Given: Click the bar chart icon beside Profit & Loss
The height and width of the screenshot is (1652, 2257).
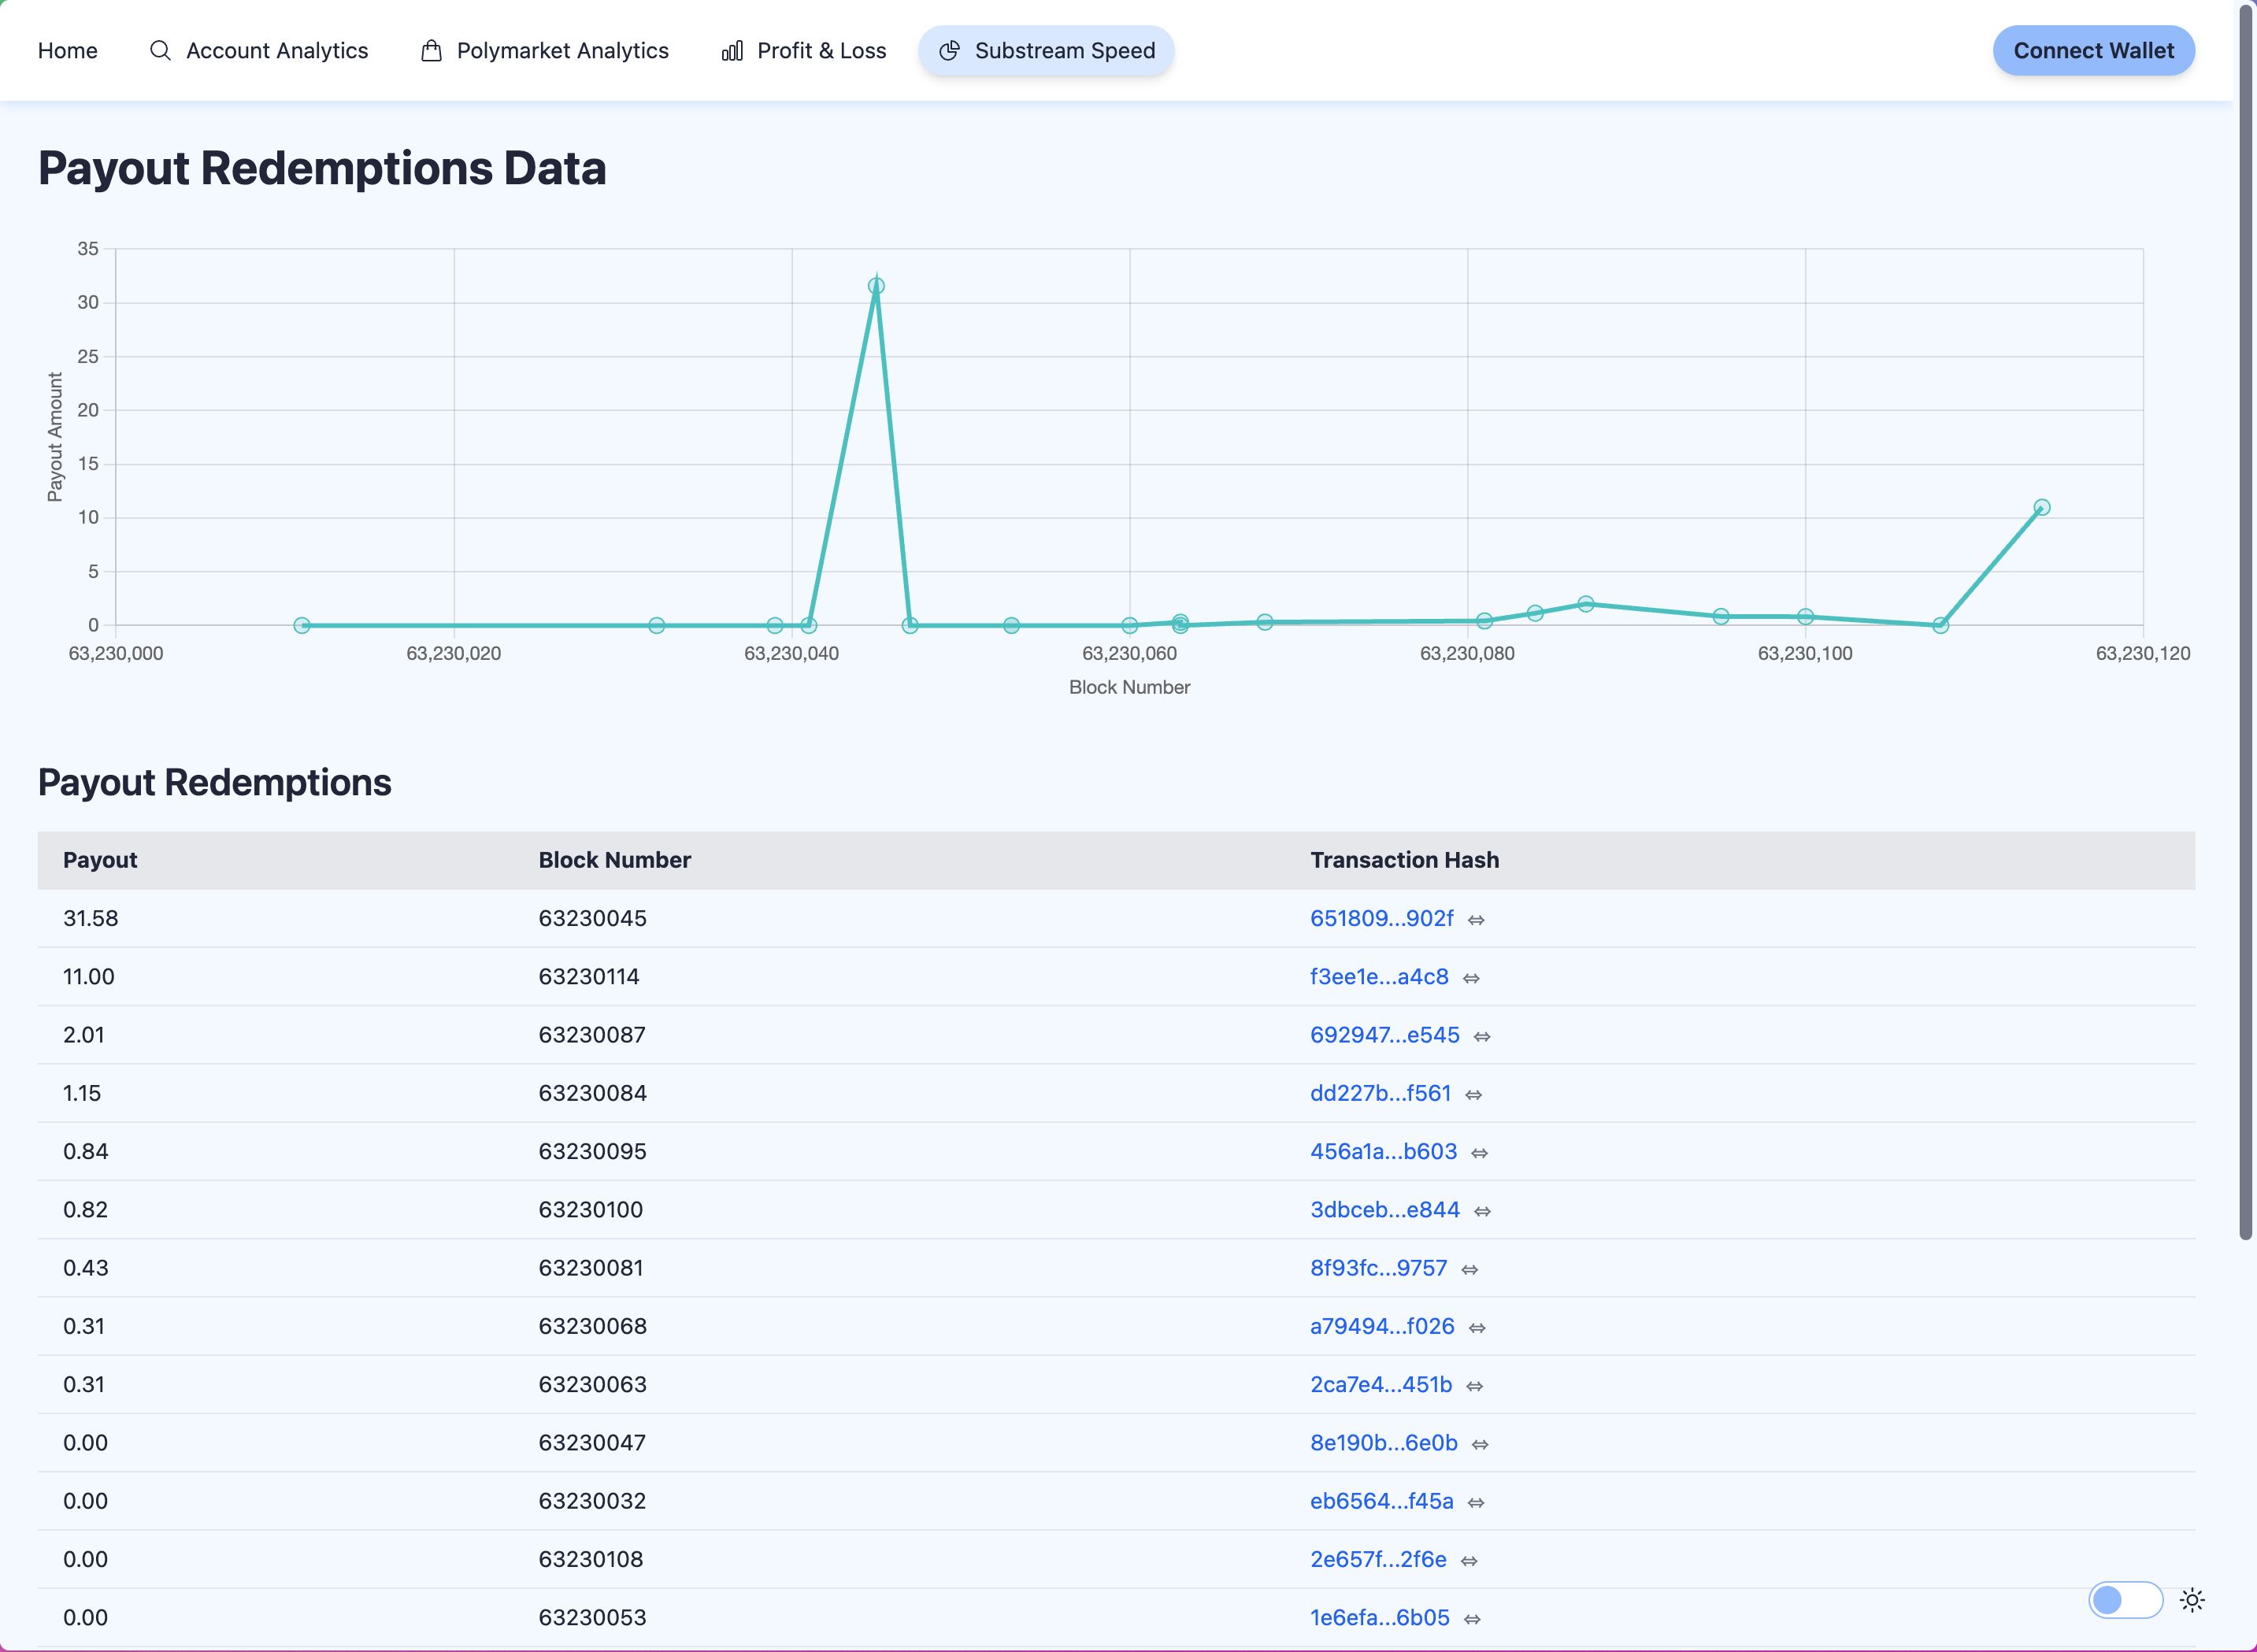Looking at the screenshot, I should pos(732,50).
